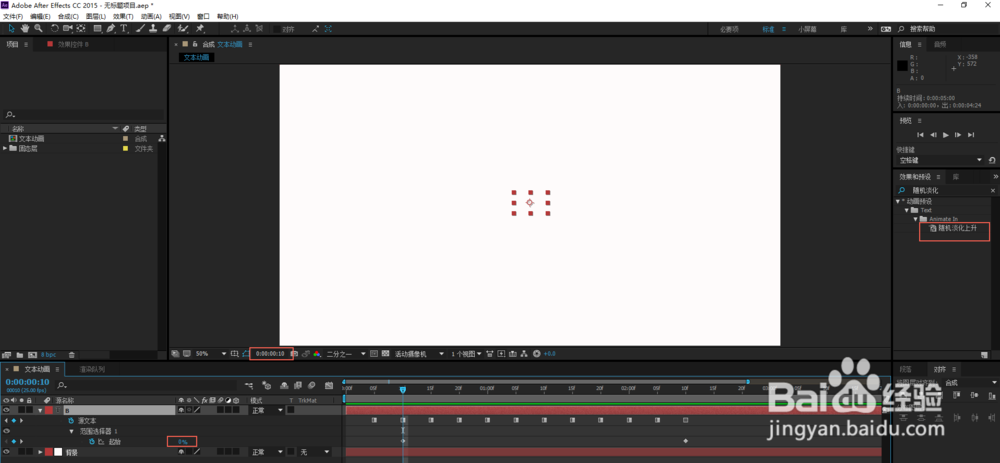
Task: Toggle transparency grid in viewer footer
Action: pos(385,353)
